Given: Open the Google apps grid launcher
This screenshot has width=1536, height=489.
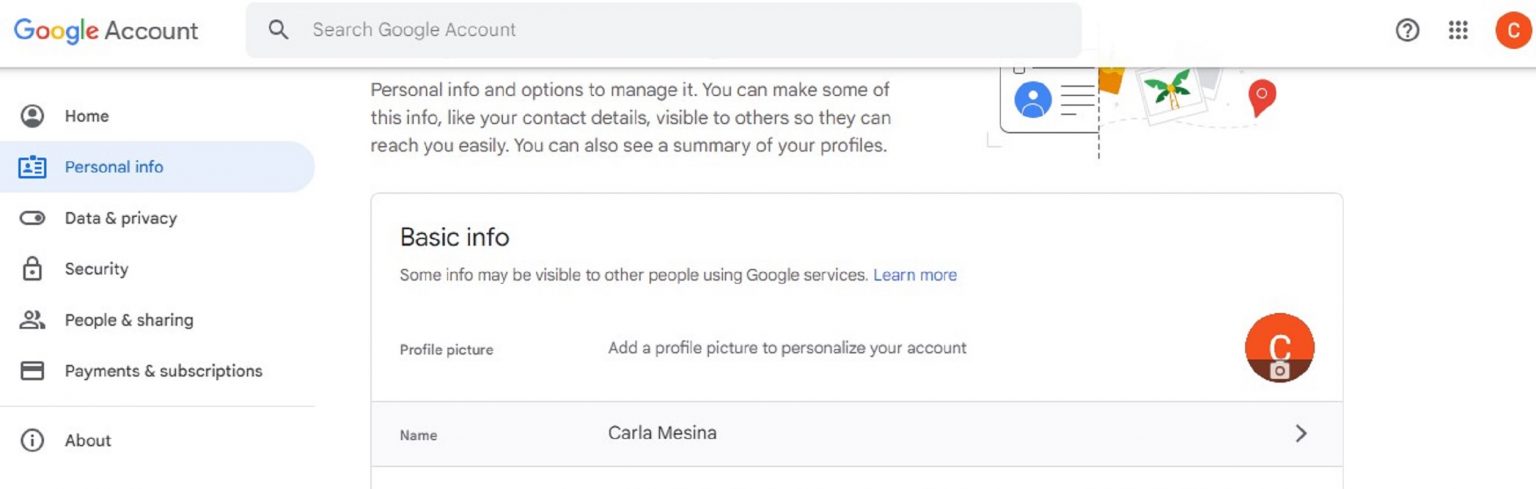Looking at the screenshot, I should coord(1458,30).
